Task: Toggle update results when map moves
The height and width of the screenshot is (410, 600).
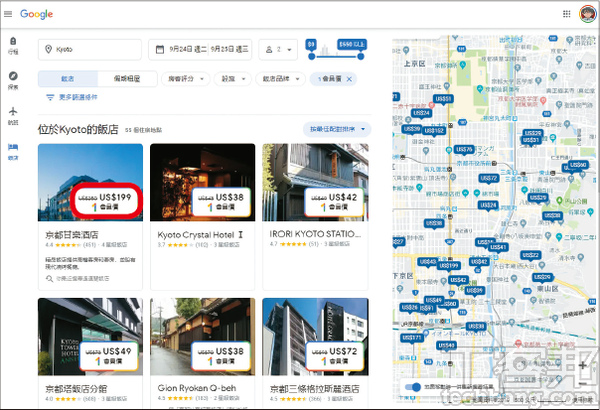Action: [413, 387]
